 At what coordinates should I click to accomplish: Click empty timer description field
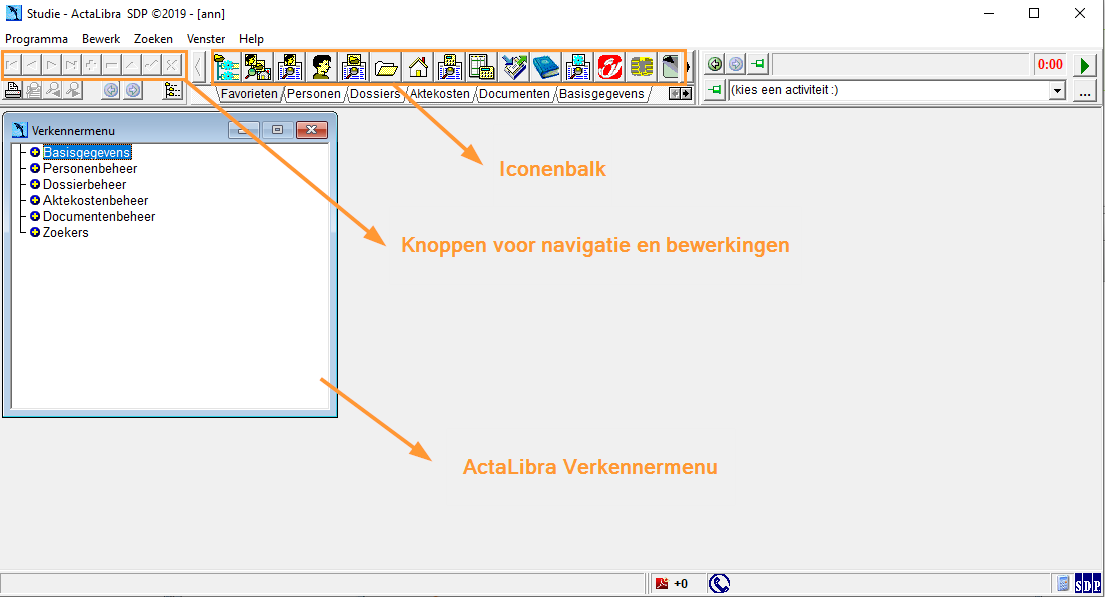tap(901, 65)
